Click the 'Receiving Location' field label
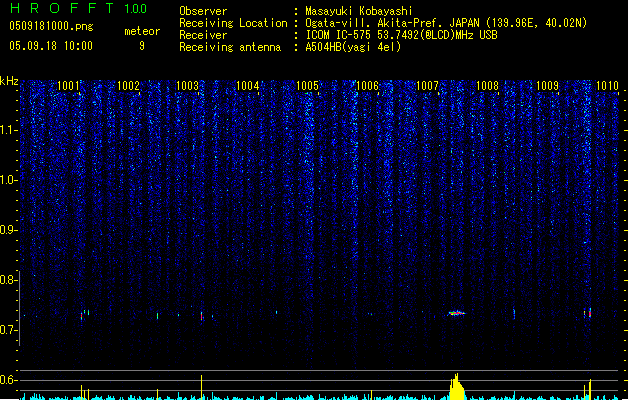Screen dimensions: 629x400 [233, 23]
